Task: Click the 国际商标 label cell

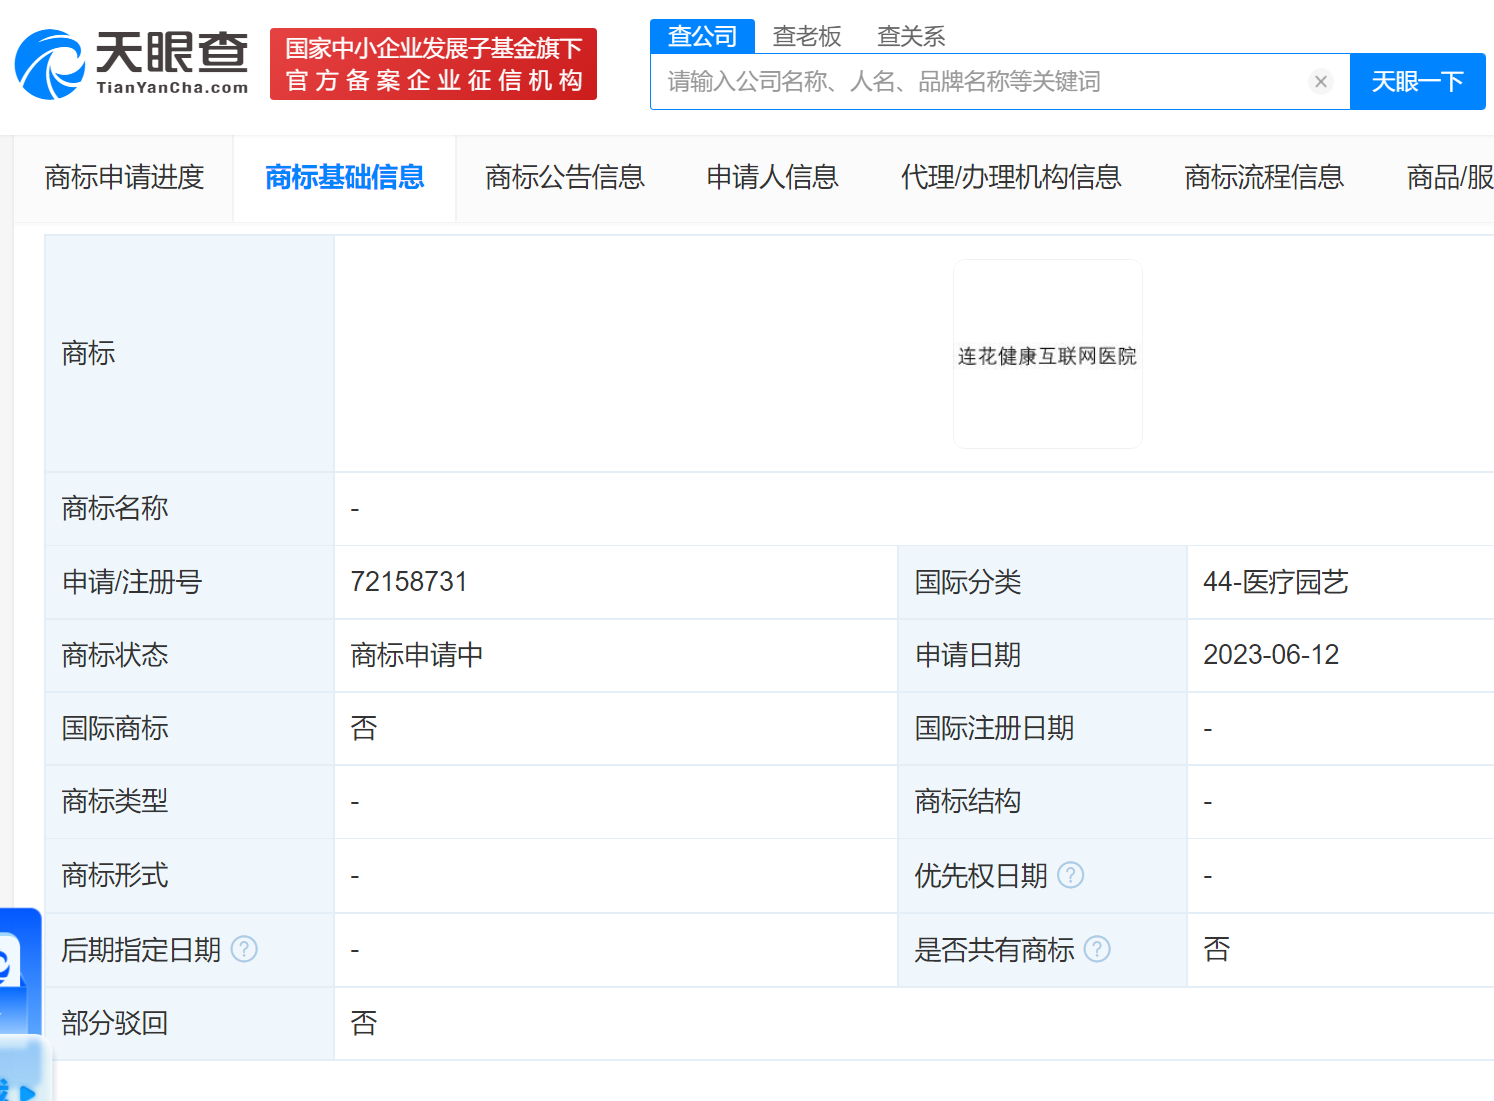Action: [x=189, y=728]
